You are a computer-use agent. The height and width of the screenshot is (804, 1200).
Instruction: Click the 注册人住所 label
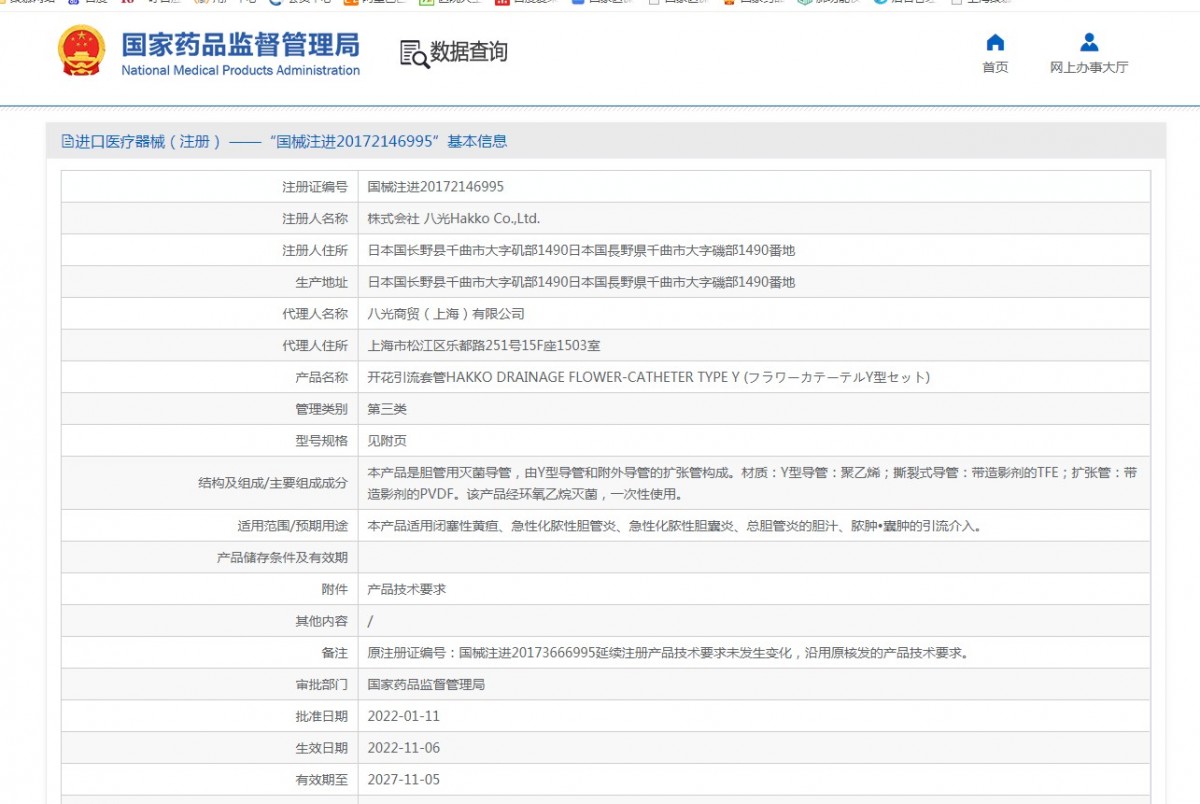click(314, 250)
